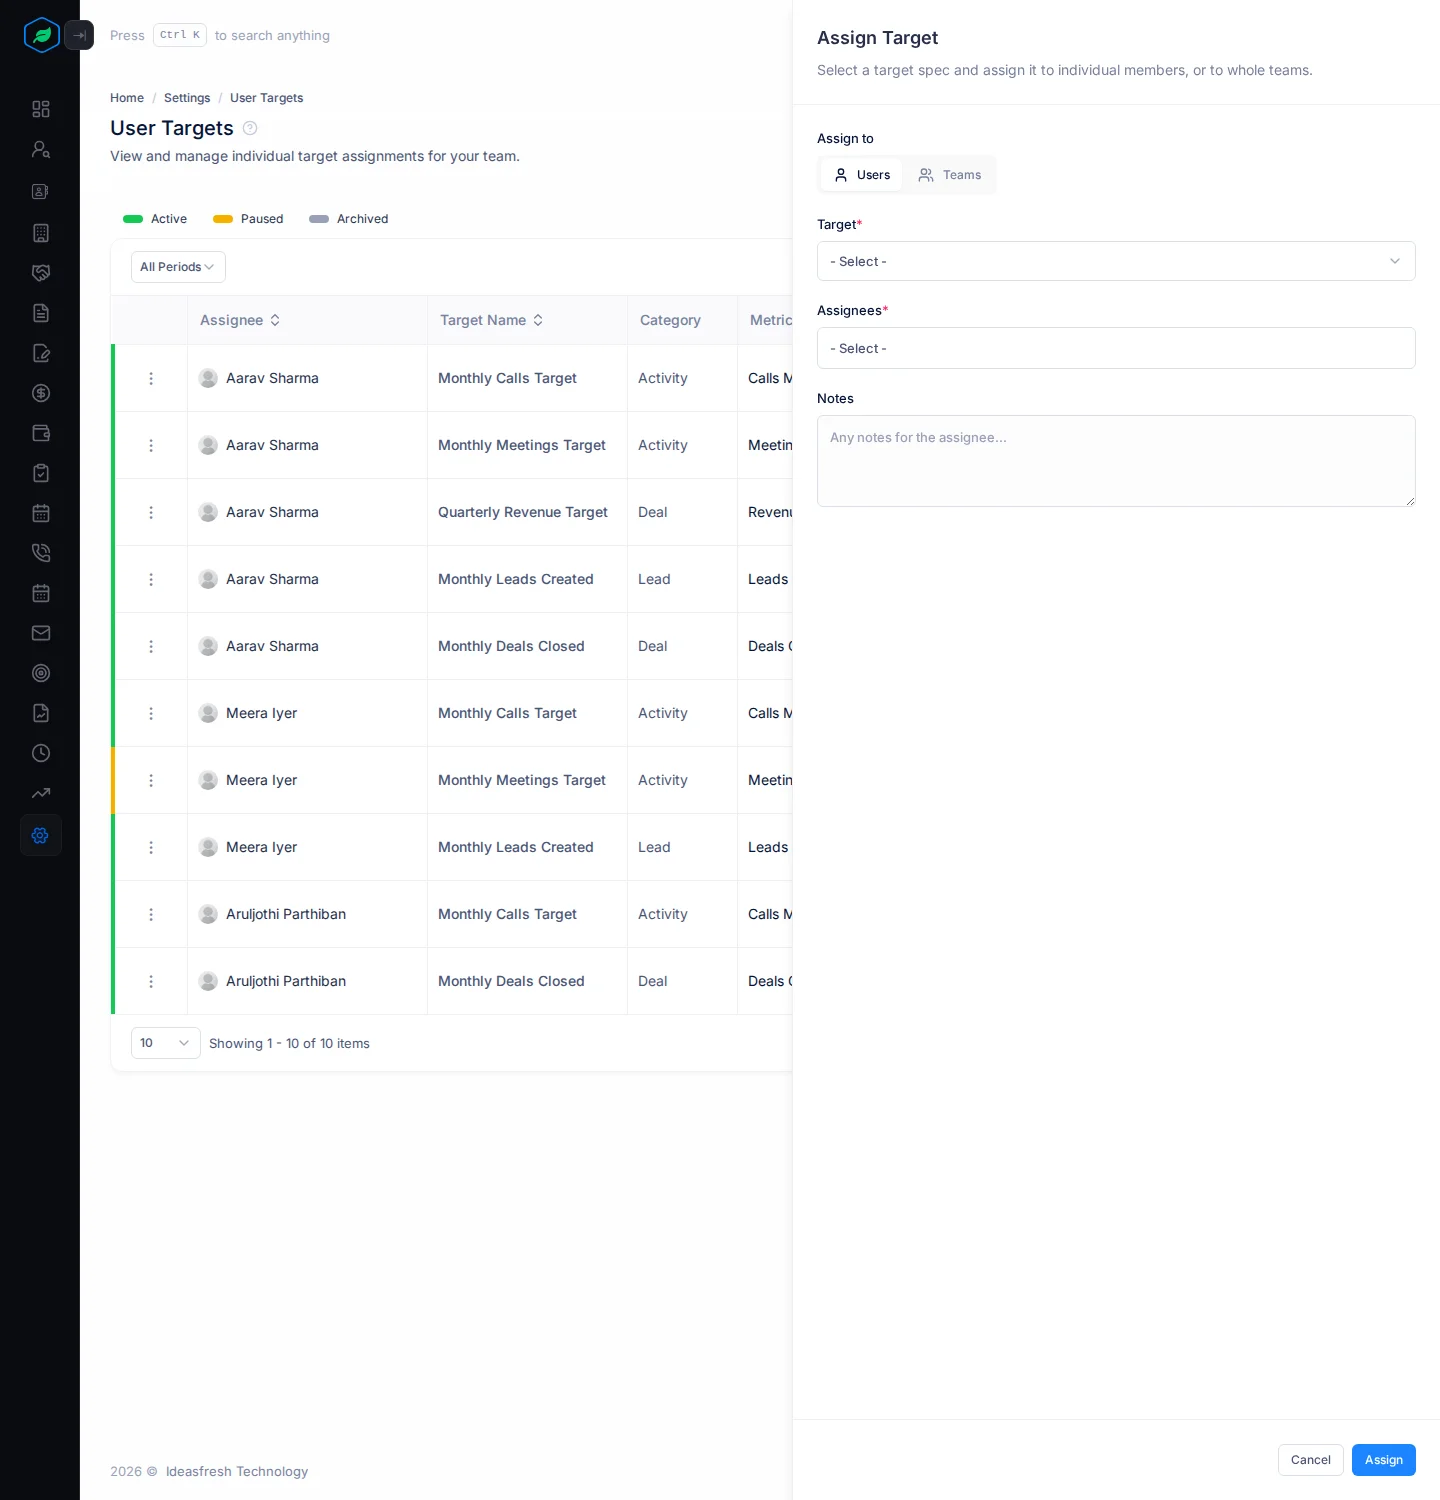Click Aruljothi Parthiban in Monthly Calls Target row
The image size is (1440, 1500).
pos(286,914)
